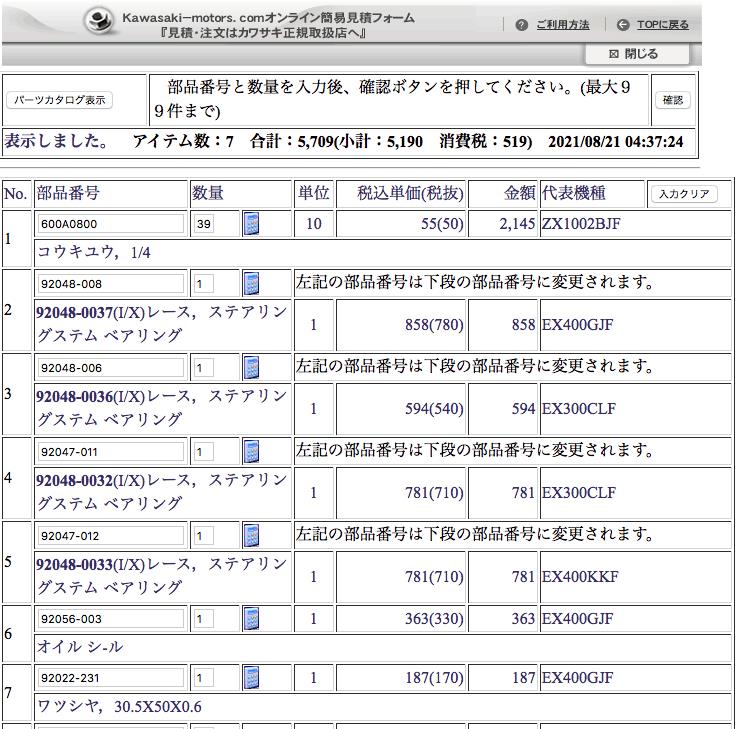This screenshot has width=740, height=729.
Task: Click the description コウキユウ, 1/4
Action: coord(93,252)
